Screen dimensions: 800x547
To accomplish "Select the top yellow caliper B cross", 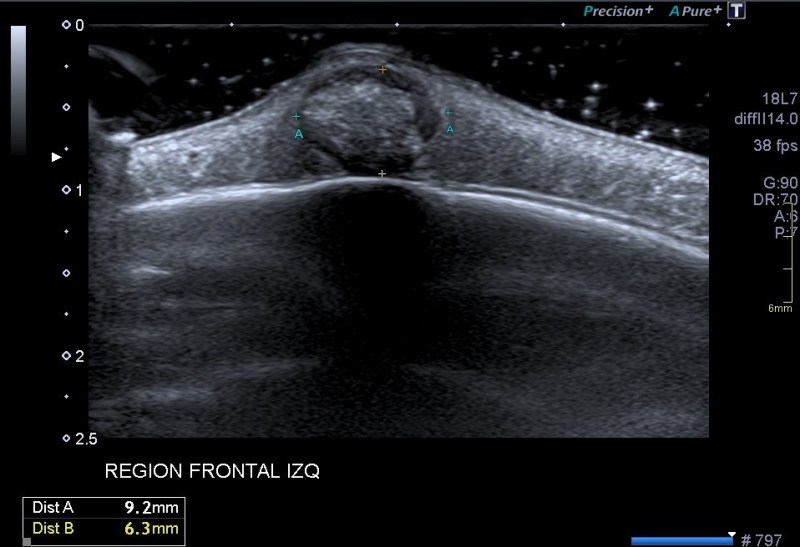I will point(382,69).
